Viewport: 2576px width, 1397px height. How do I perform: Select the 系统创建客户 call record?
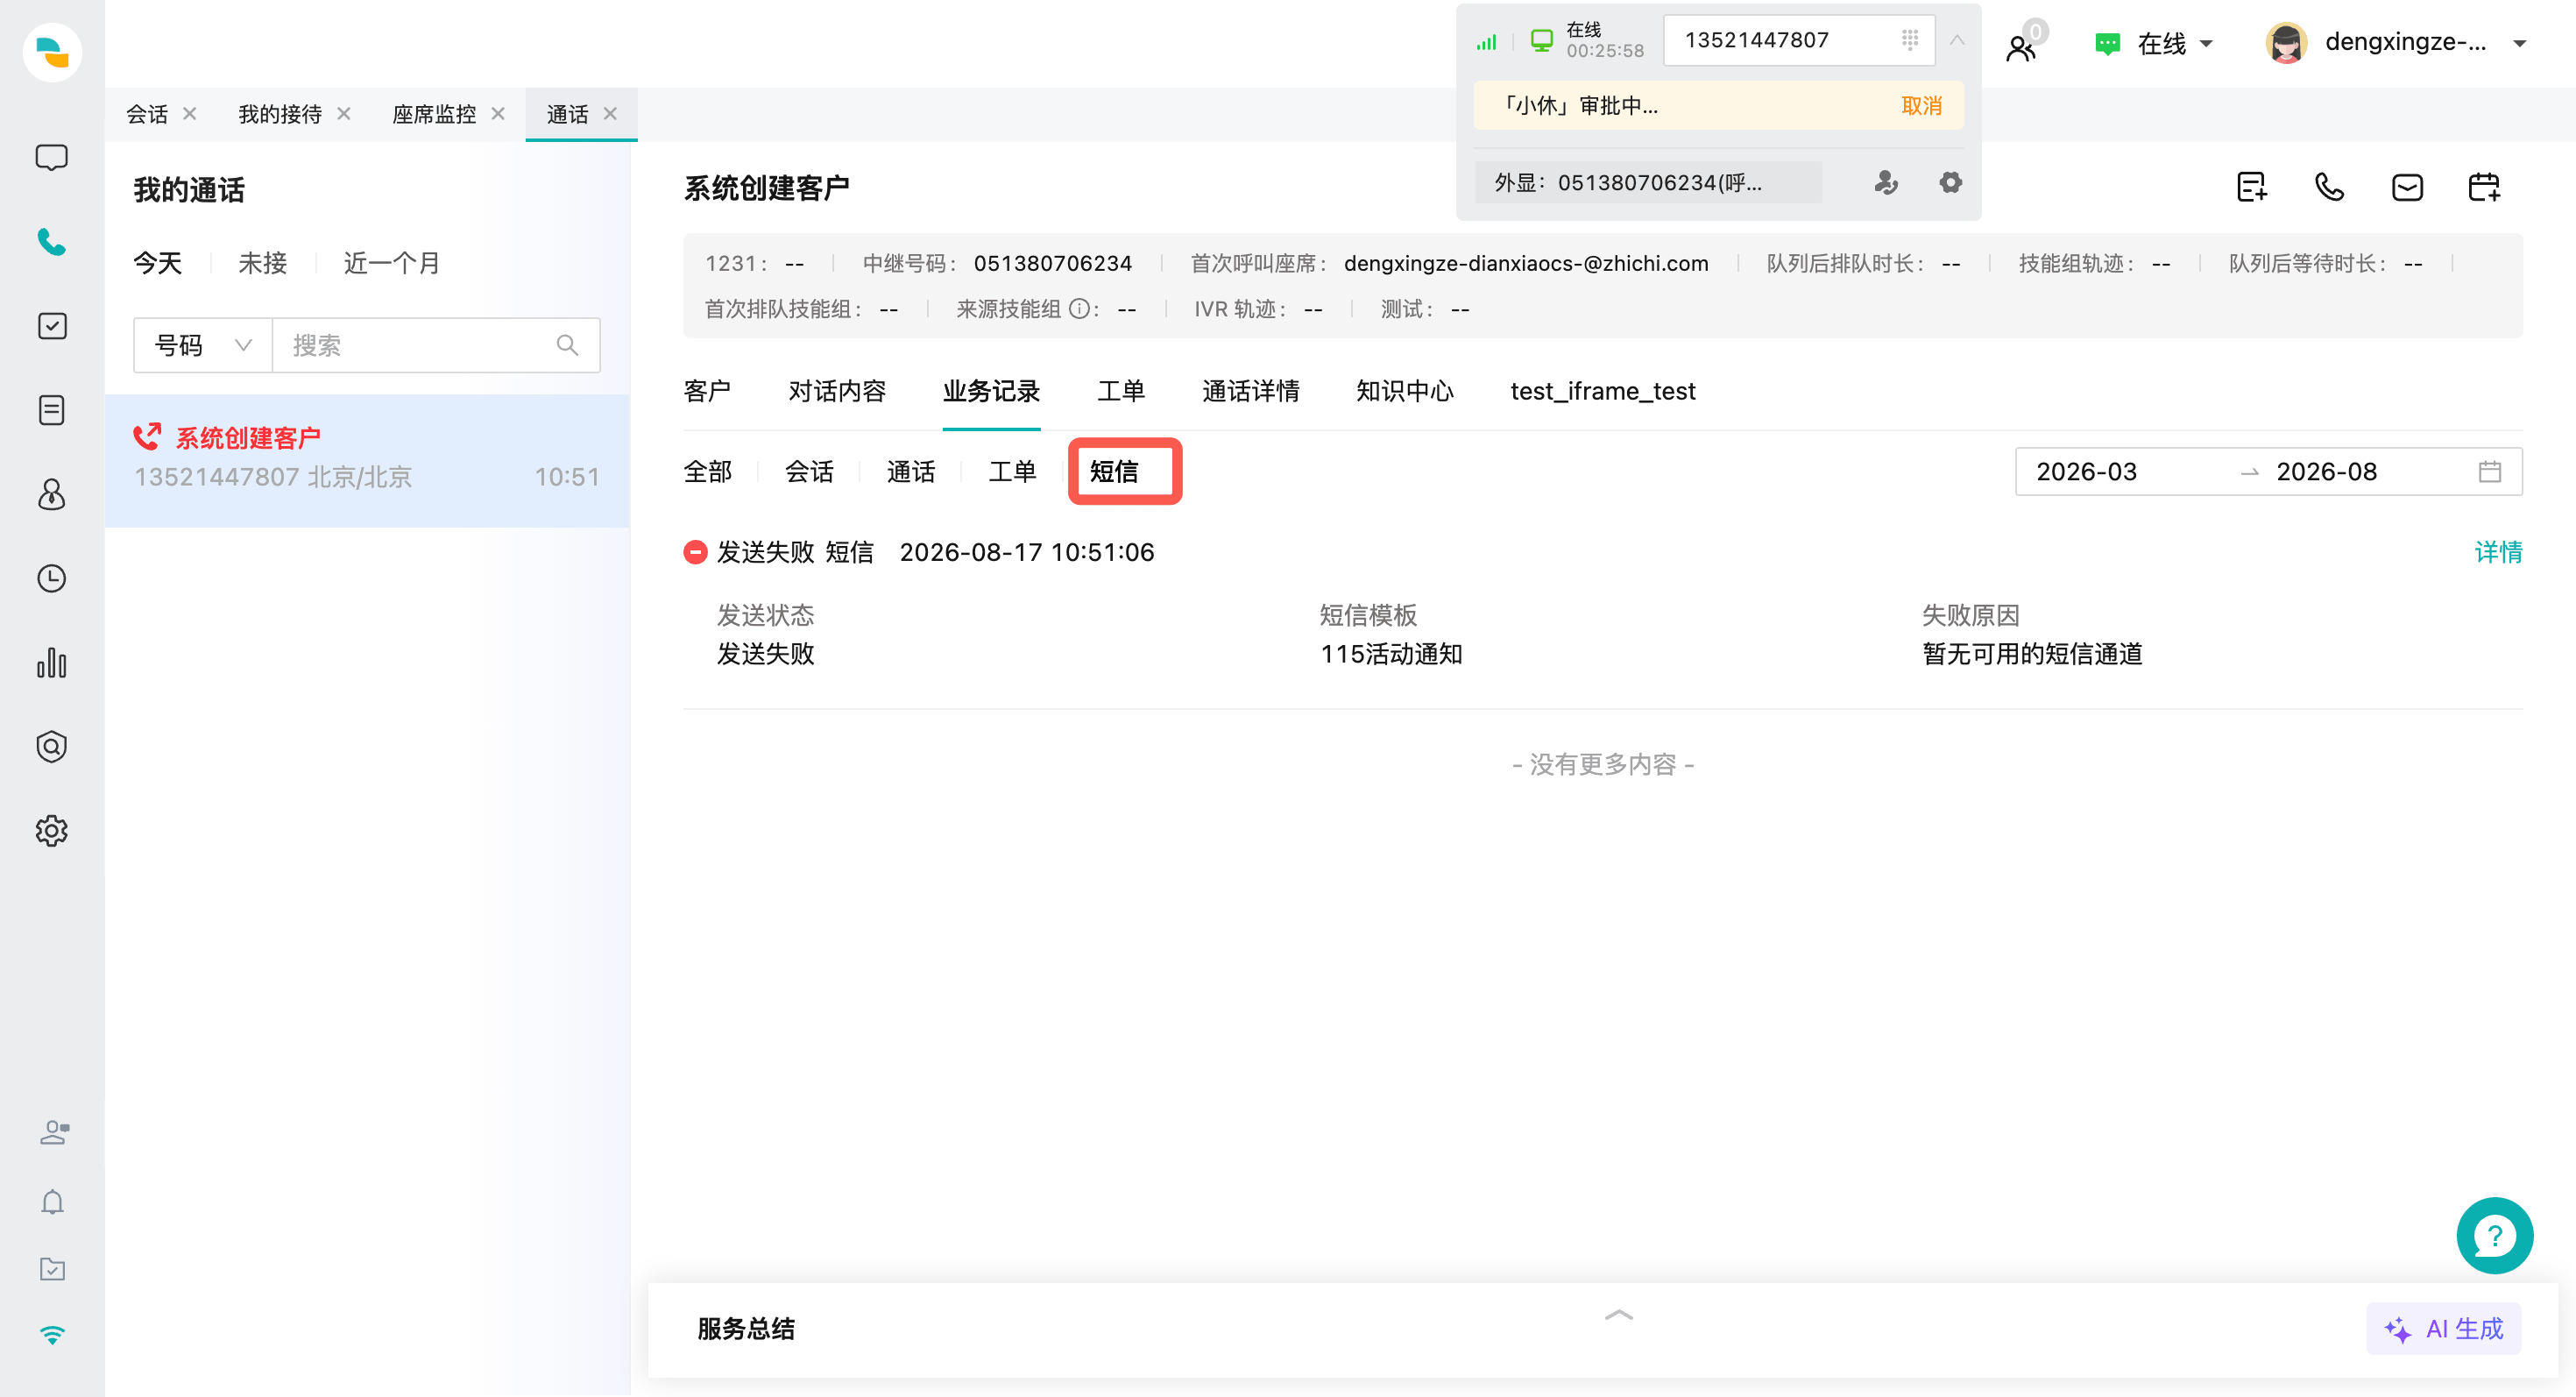(367, 460)
